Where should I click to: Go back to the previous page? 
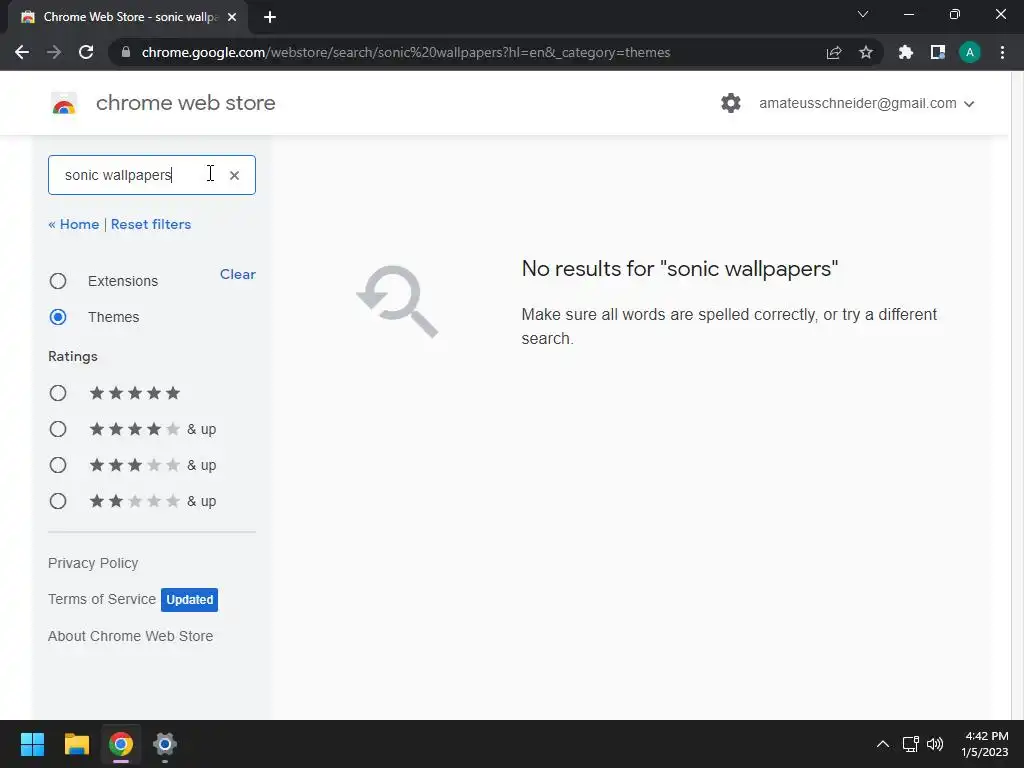coord(22,52)
